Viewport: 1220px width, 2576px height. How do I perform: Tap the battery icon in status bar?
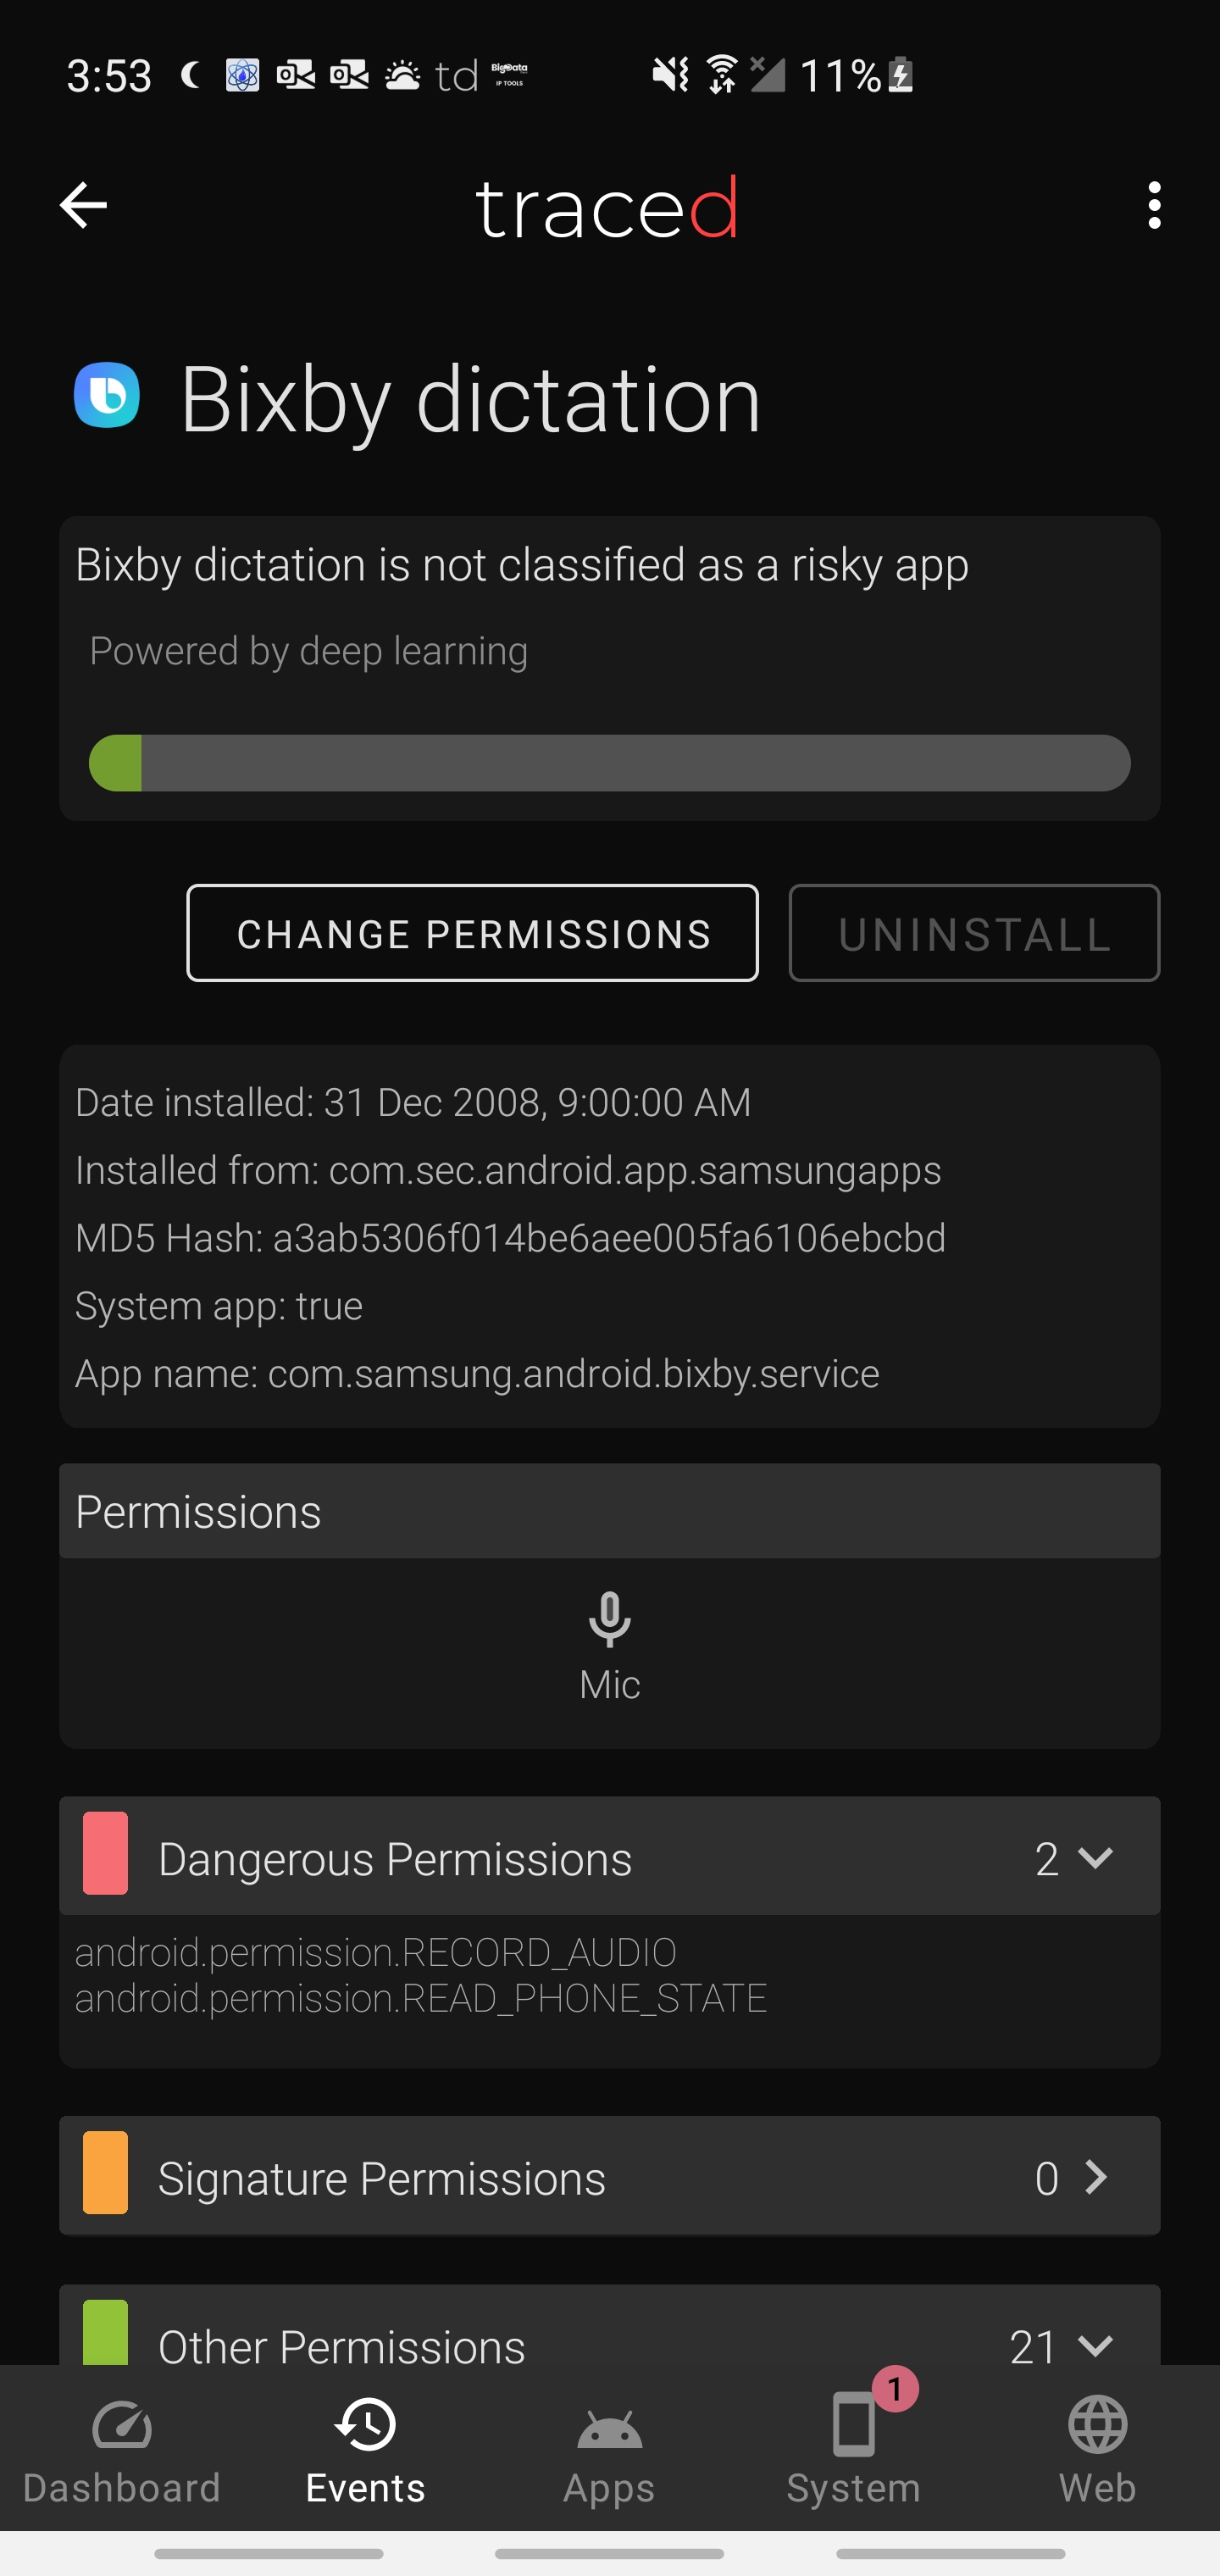[x=900, y=75]
